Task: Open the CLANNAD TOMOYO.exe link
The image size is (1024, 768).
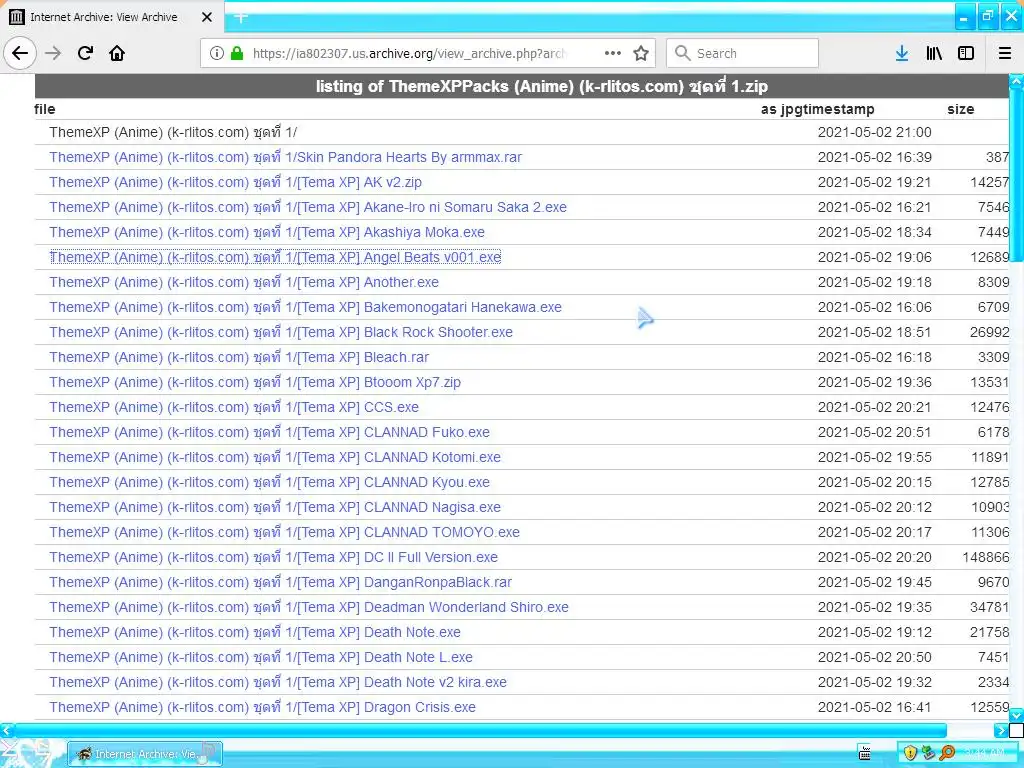Action: tap(284, 532)
